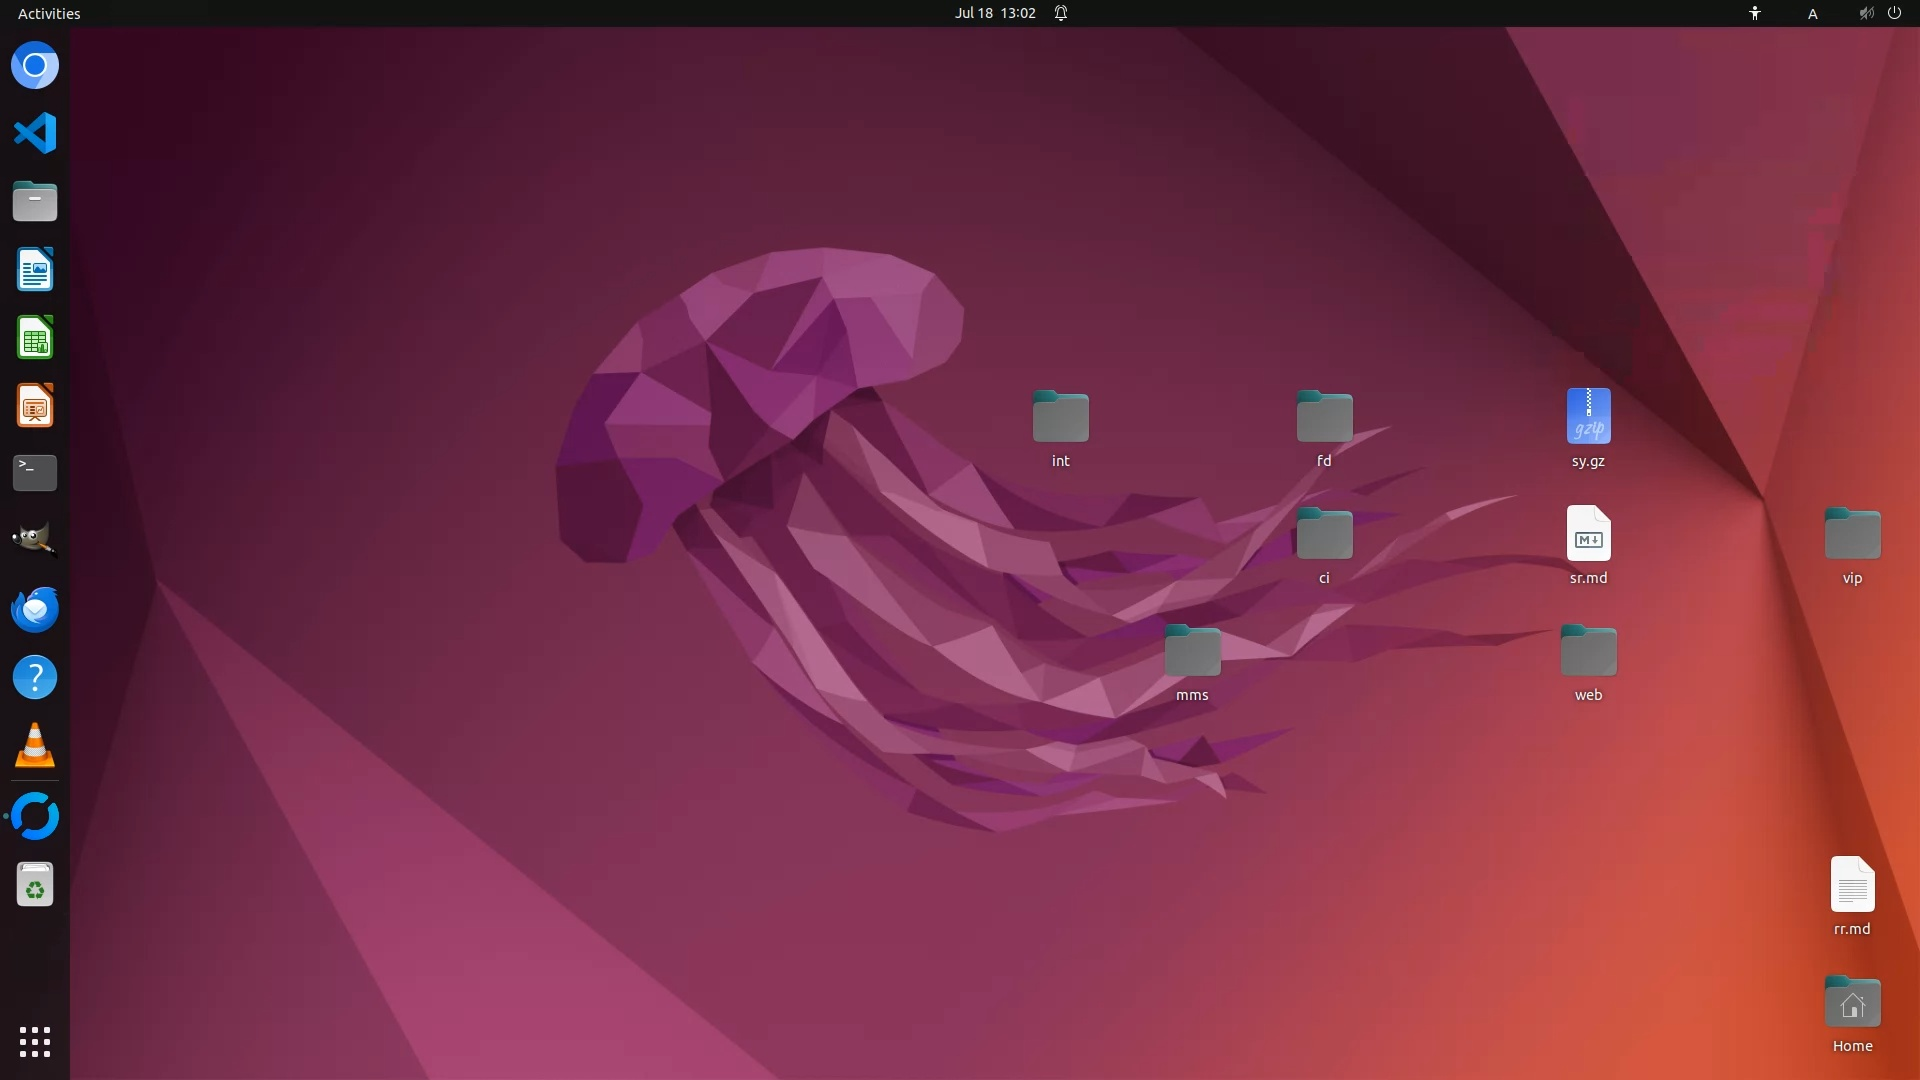
Task: Open GIMP image editor icon
Action: click(x=35, y=540)
